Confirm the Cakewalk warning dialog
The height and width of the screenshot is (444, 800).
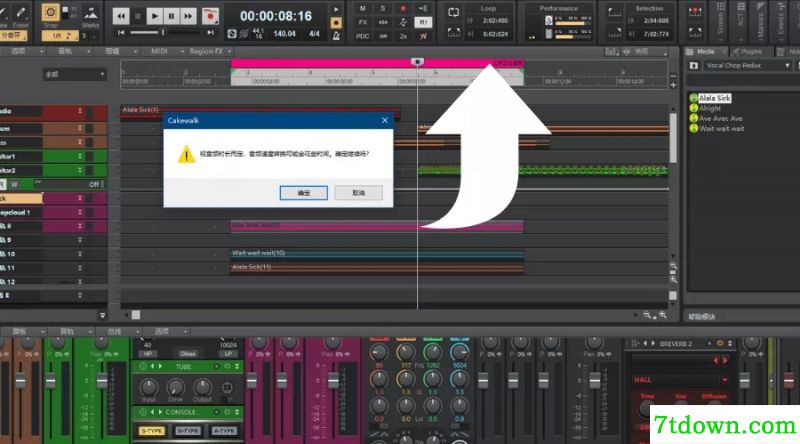tap(304, 193)
